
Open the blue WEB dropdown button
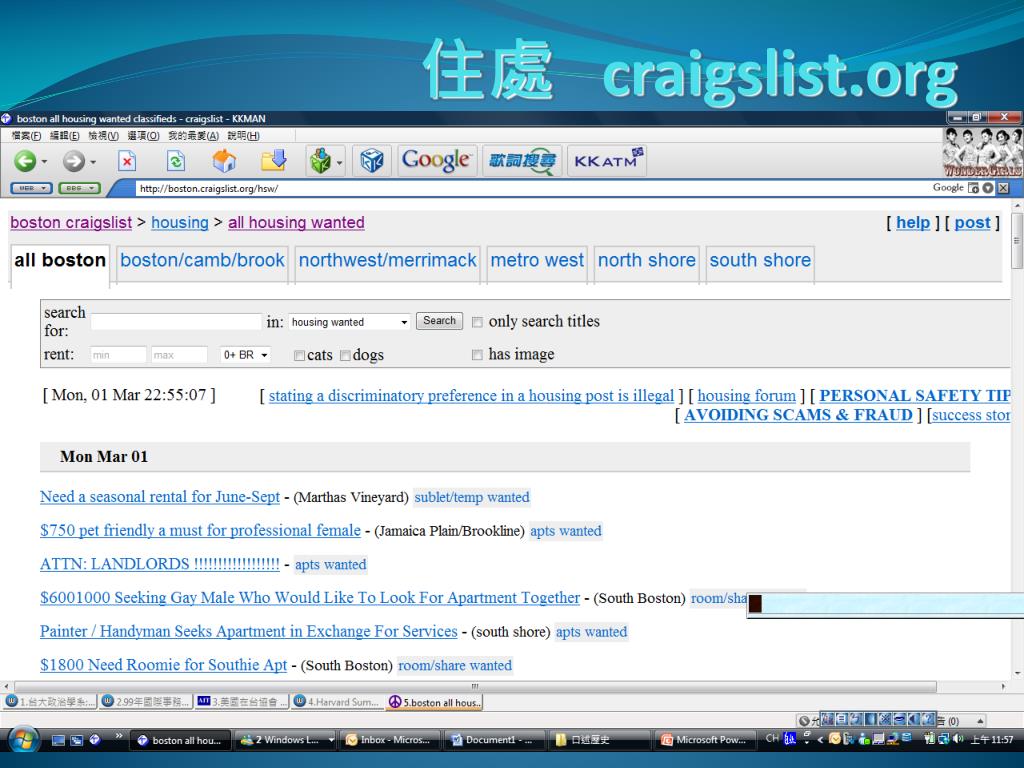pos(31,188)
